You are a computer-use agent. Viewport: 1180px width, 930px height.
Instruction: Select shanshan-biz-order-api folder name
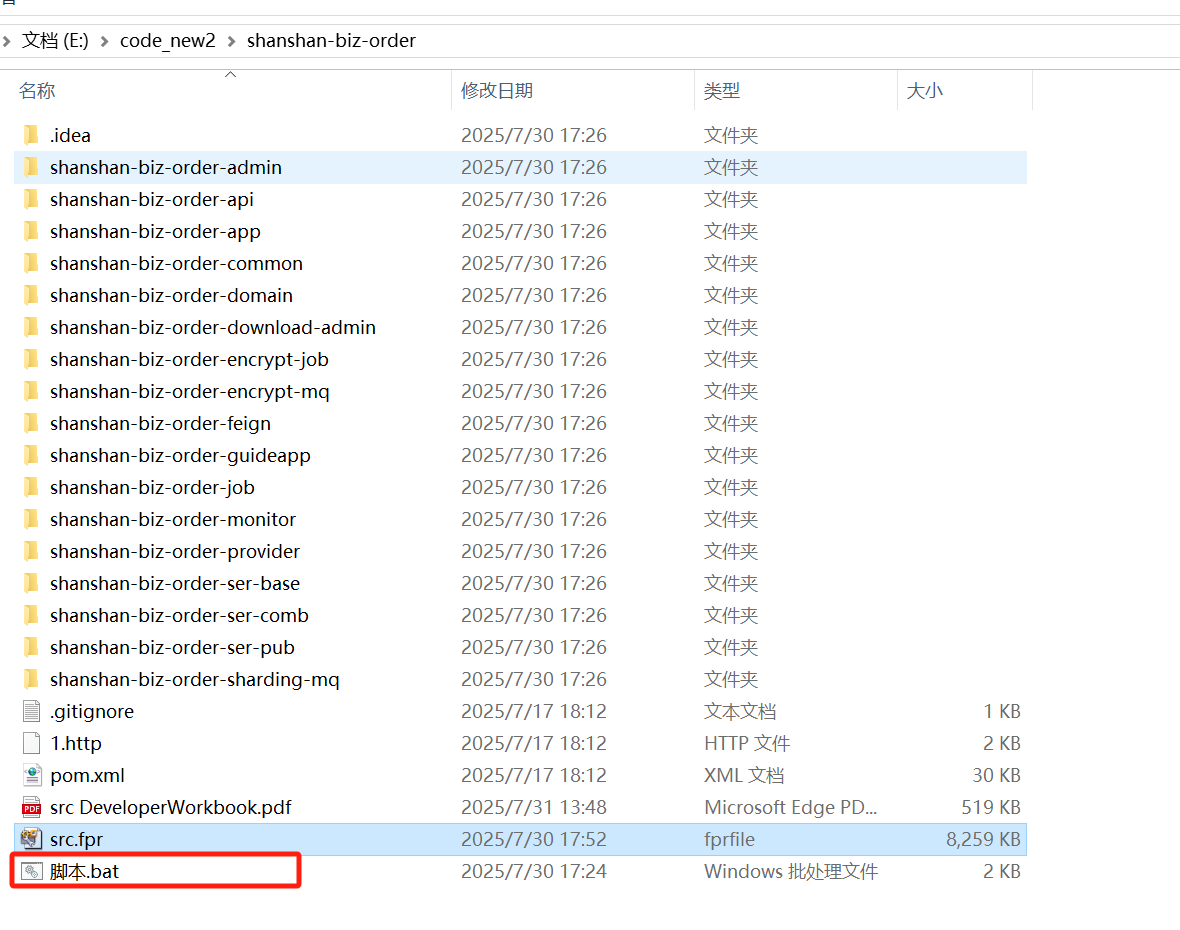[151, 199]
